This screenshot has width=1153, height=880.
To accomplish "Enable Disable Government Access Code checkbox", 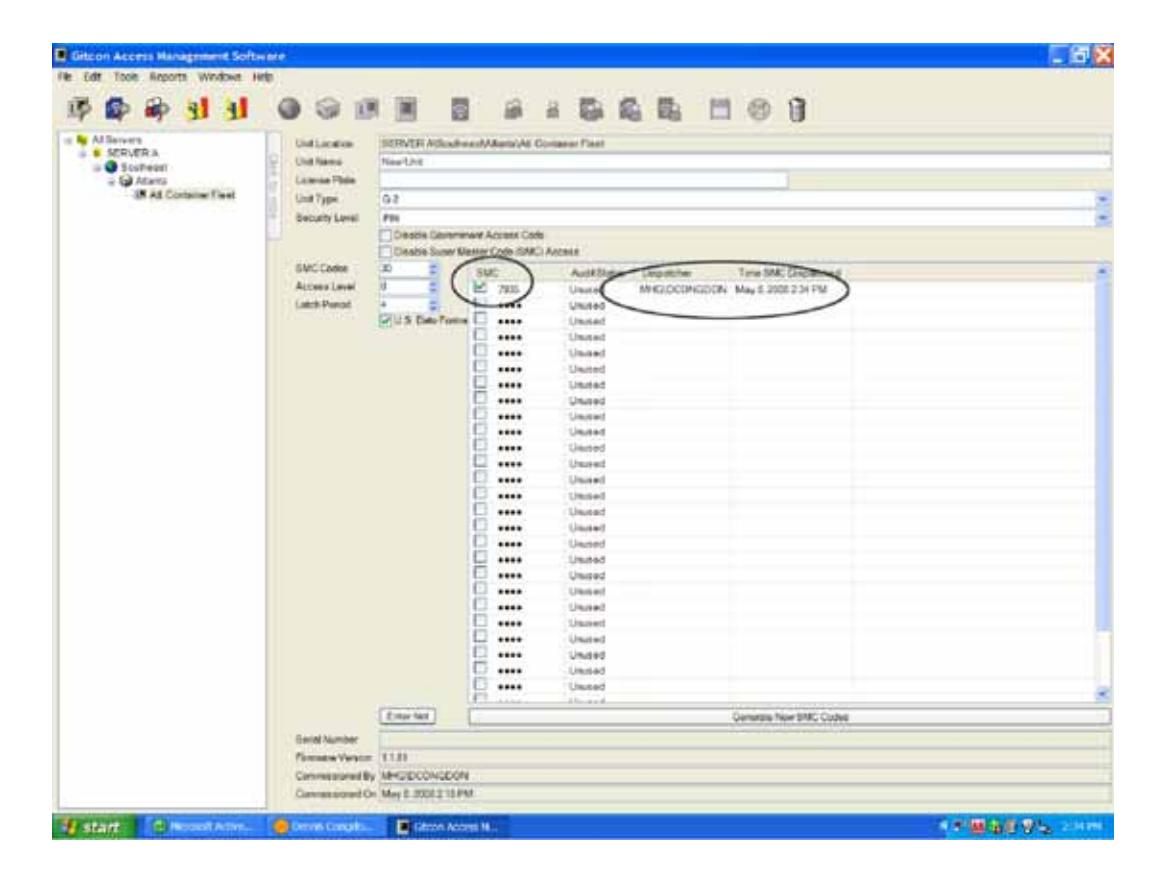I will [385, 235].
